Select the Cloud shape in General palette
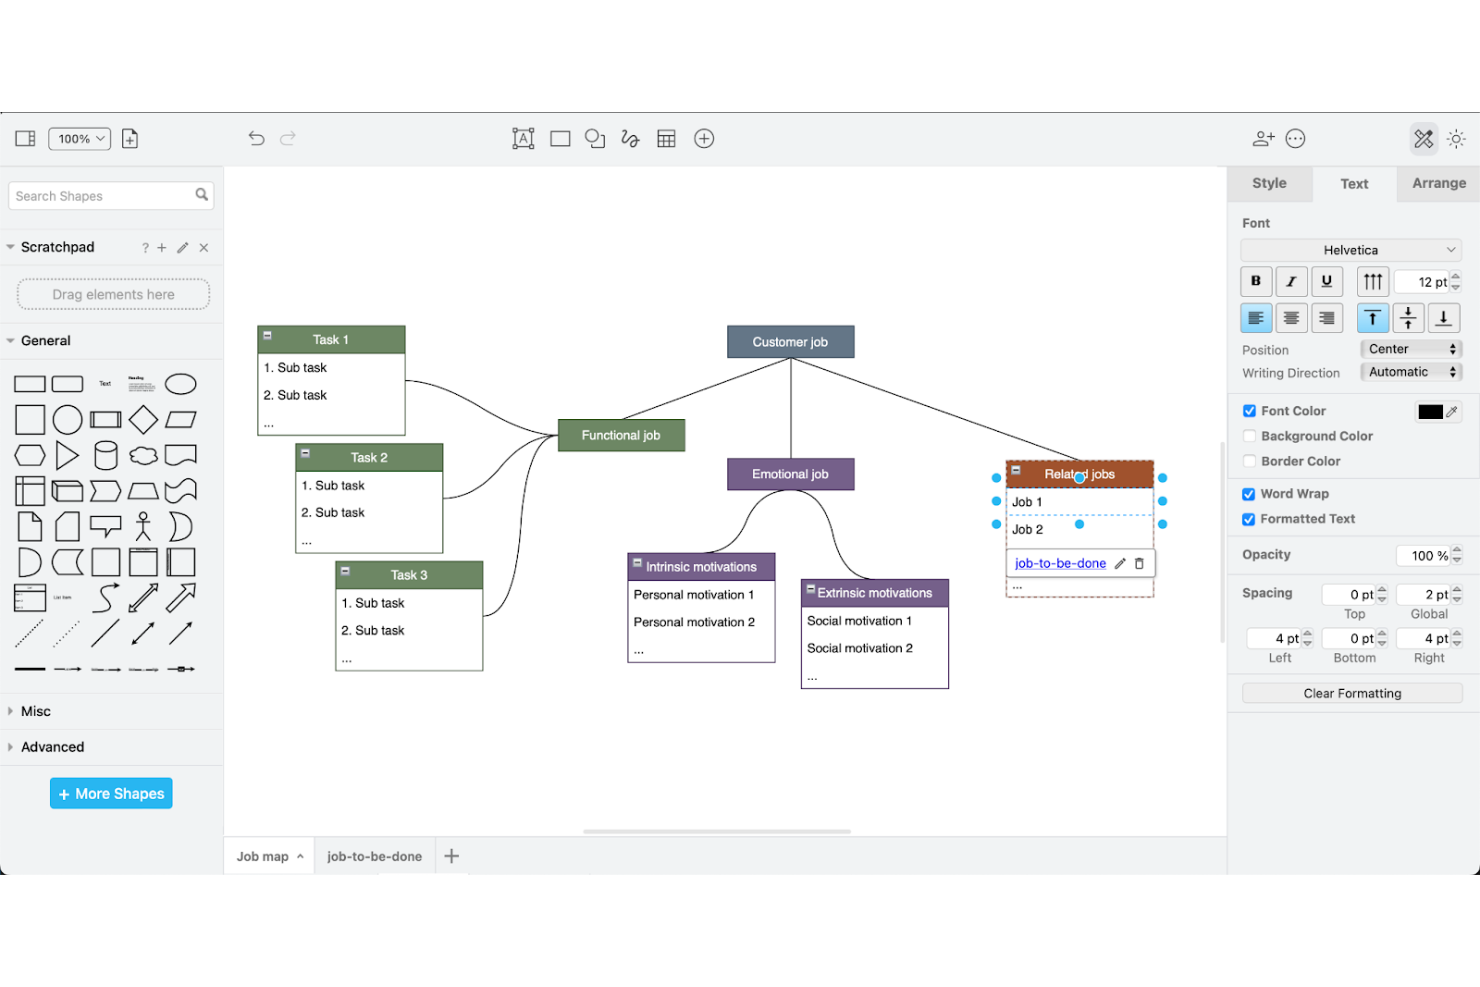Viewport: 1480px width, 987px height. point(143,456)
